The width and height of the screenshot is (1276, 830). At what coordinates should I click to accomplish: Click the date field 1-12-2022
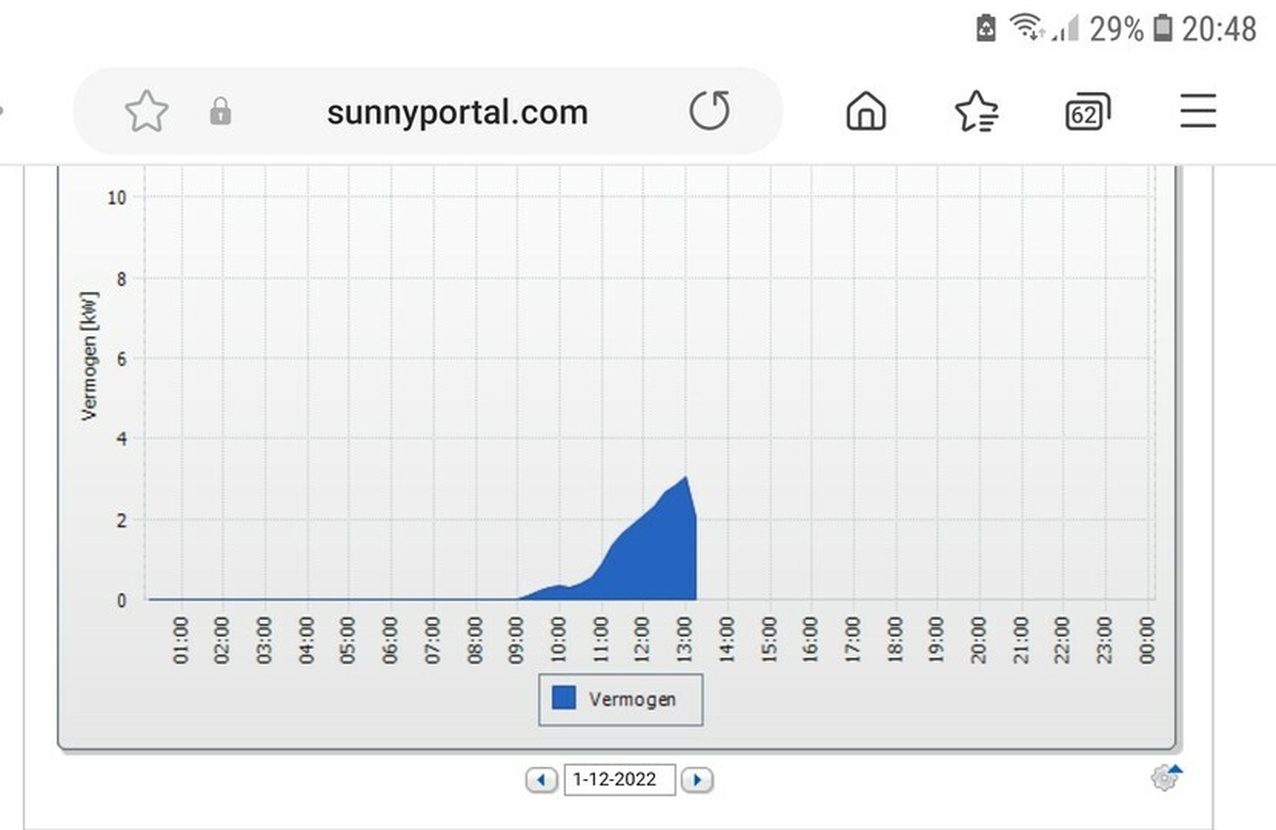tap(619, 780)
